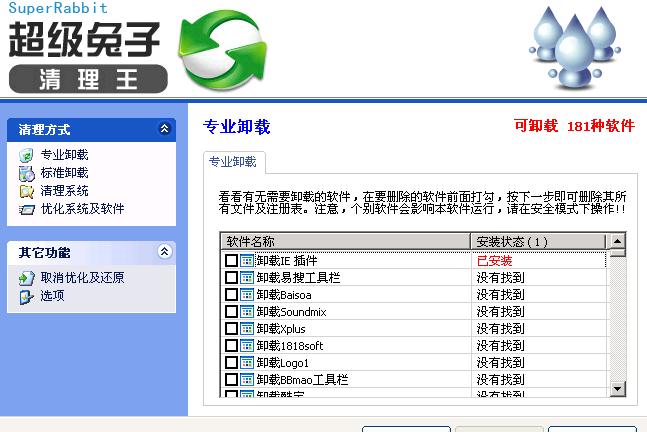Click the list scrollbar up arrow
This screenshot has width=647, height=432.
618,241
